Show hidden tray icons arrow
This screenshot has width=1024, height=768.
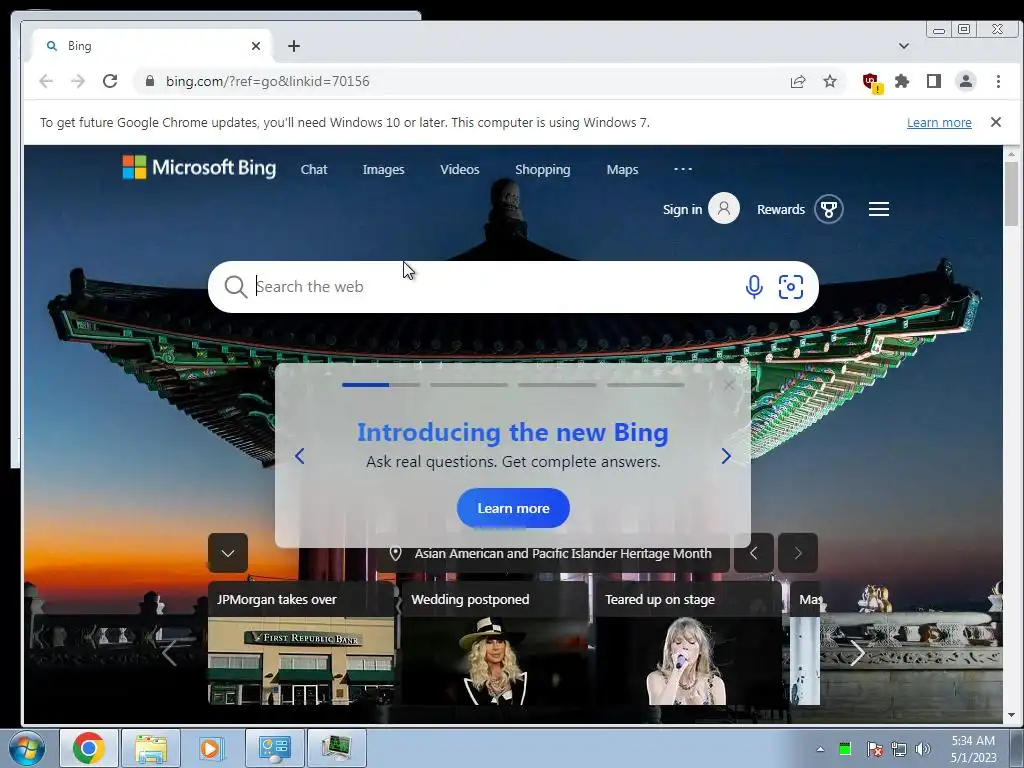820,749
